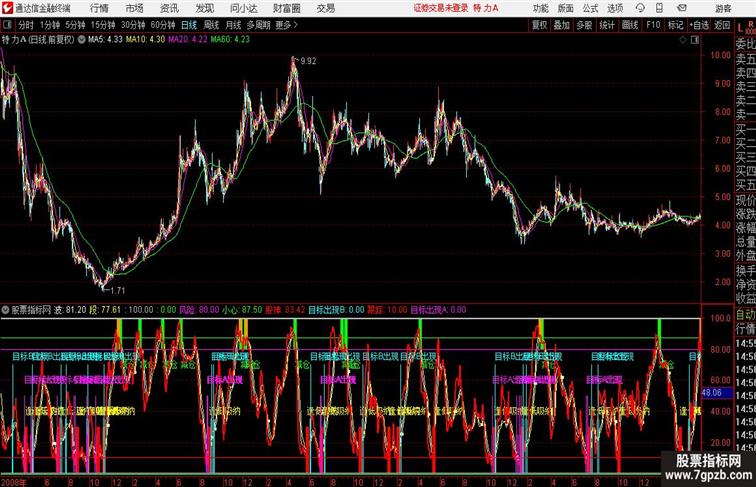Switch to the 周线 period tab
Image resolution: width=756 pixels, height=487 pixels.
(211, 25)
